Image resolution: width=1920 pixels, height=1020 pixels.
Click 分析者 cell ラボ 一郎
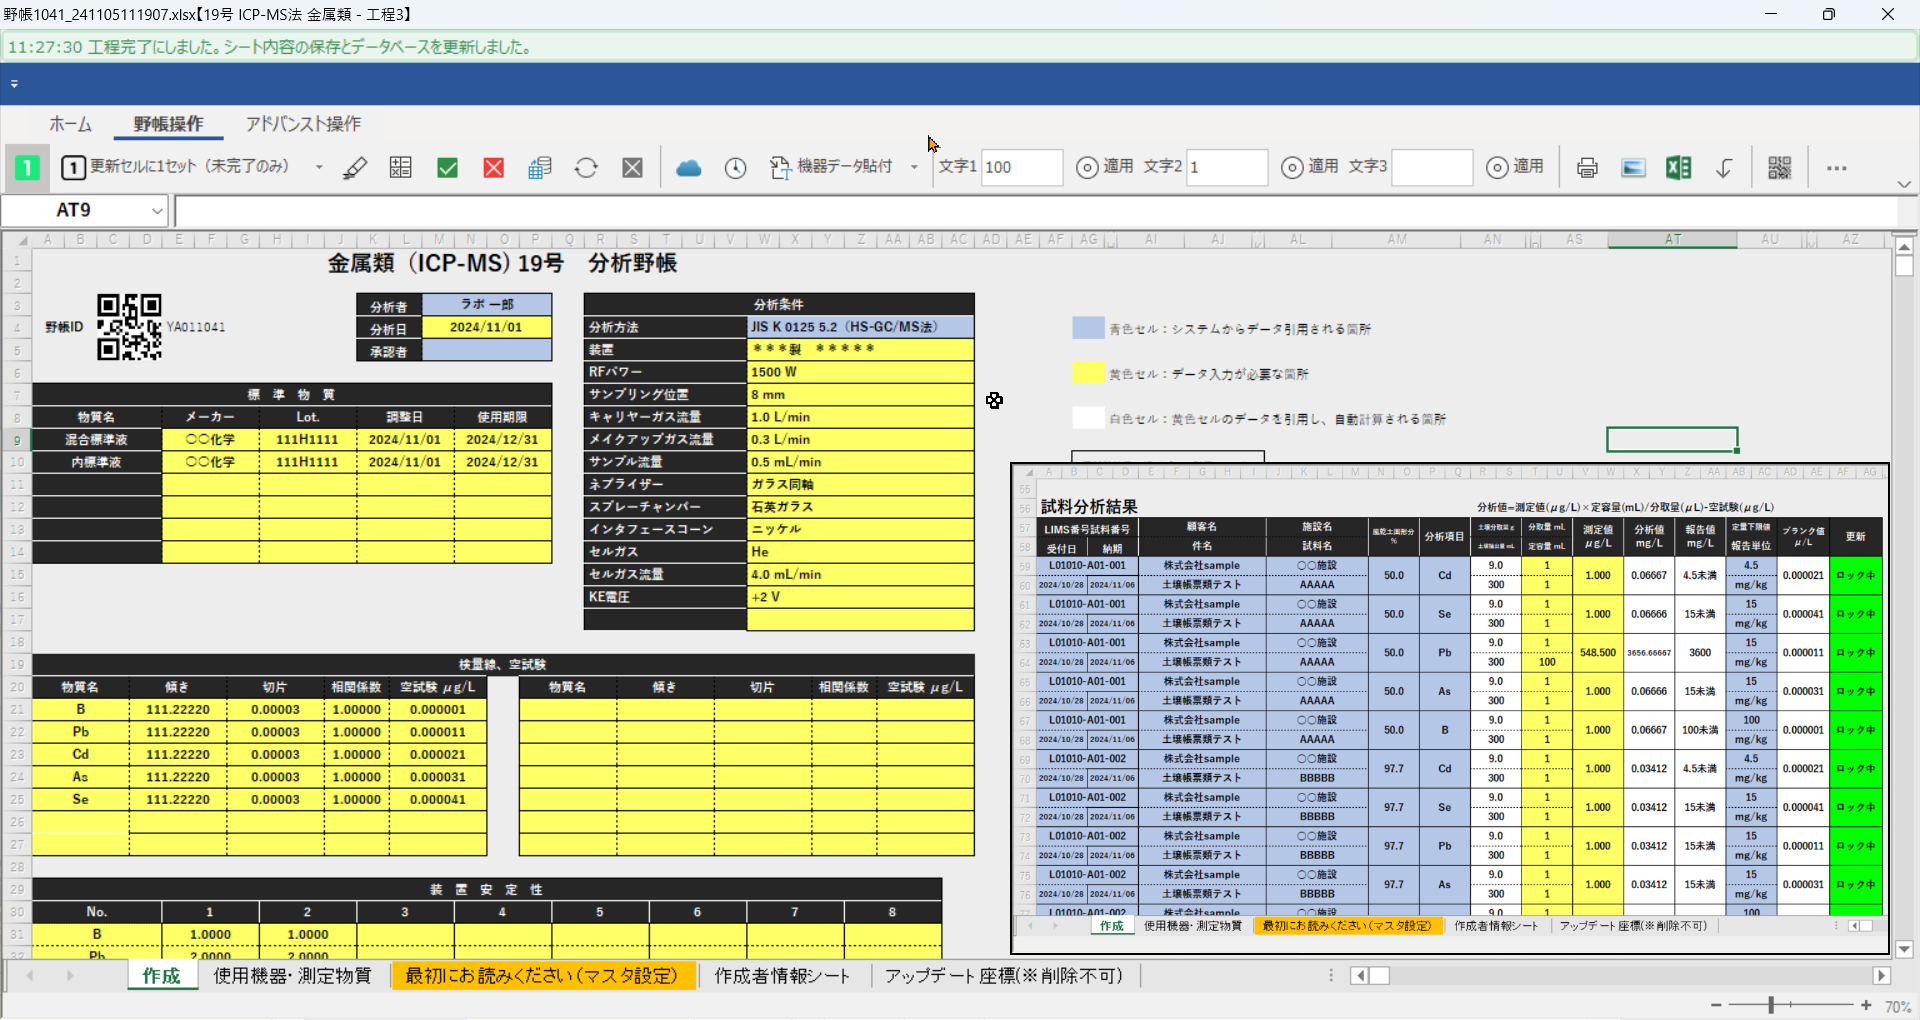pyautogui.click(x=486, y=305)
